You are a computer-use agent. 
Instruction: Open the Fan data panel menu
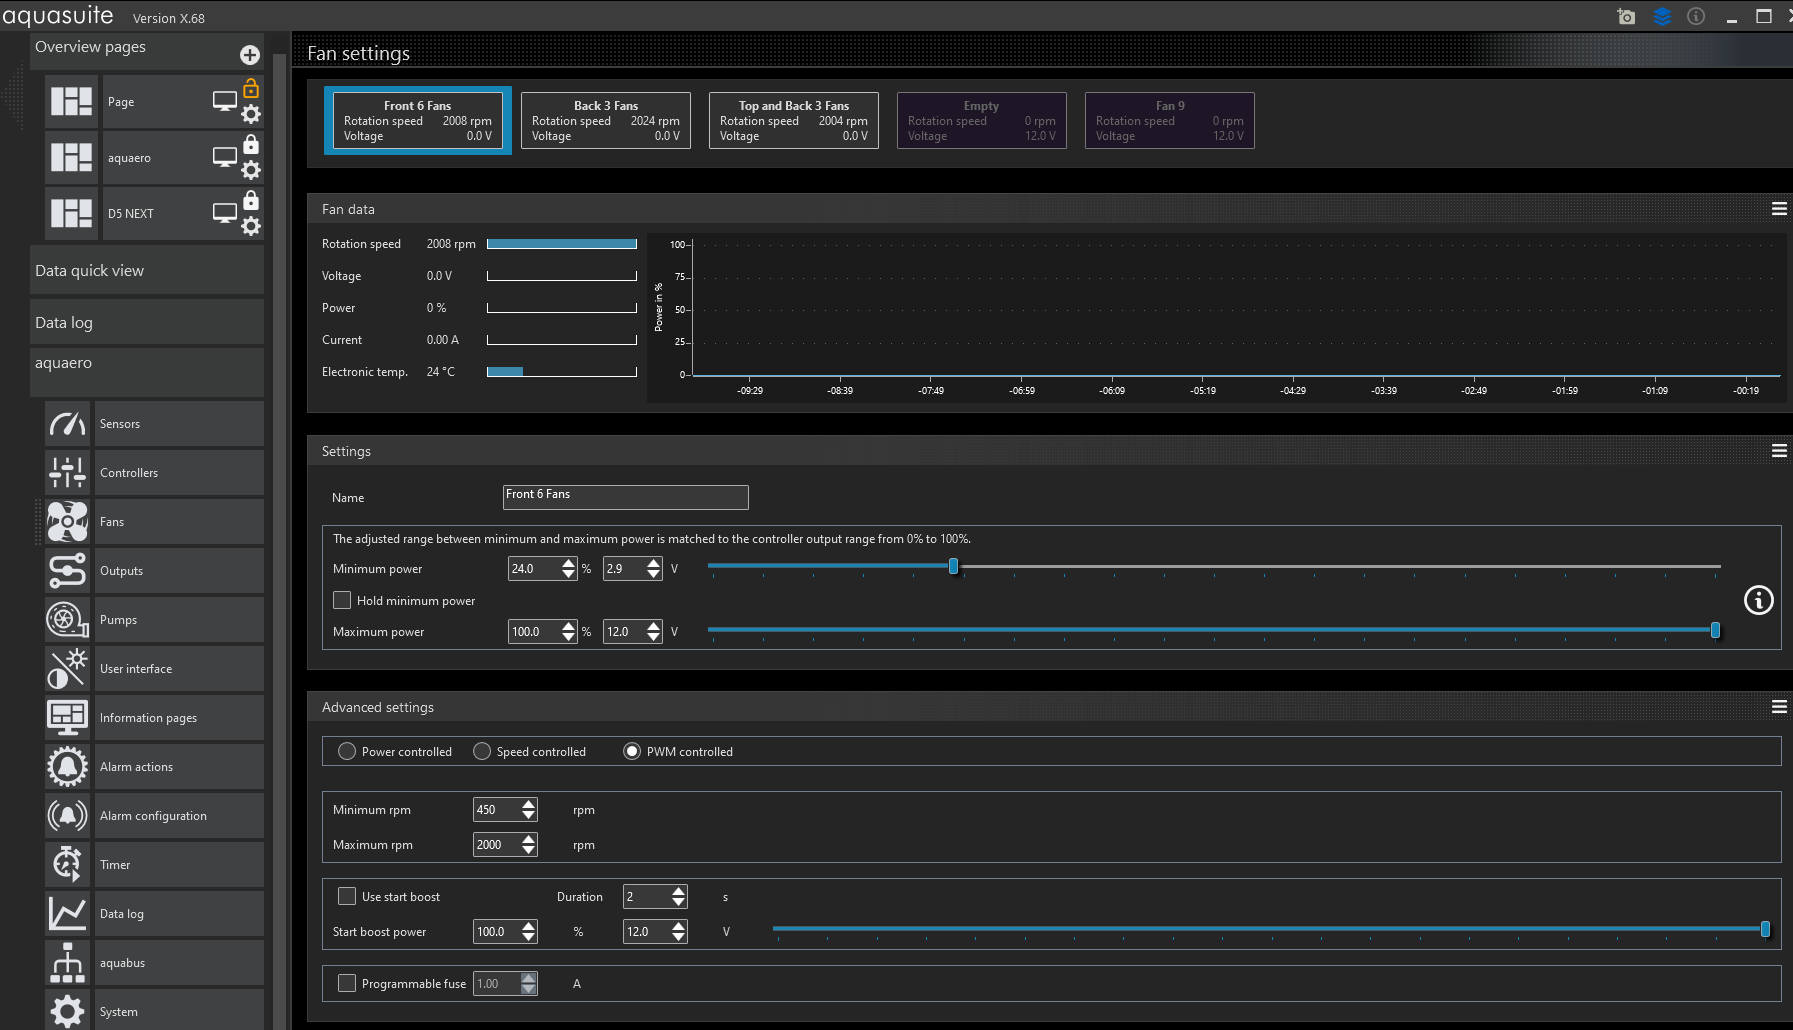pyautogui.click(x=1779, y=209)
